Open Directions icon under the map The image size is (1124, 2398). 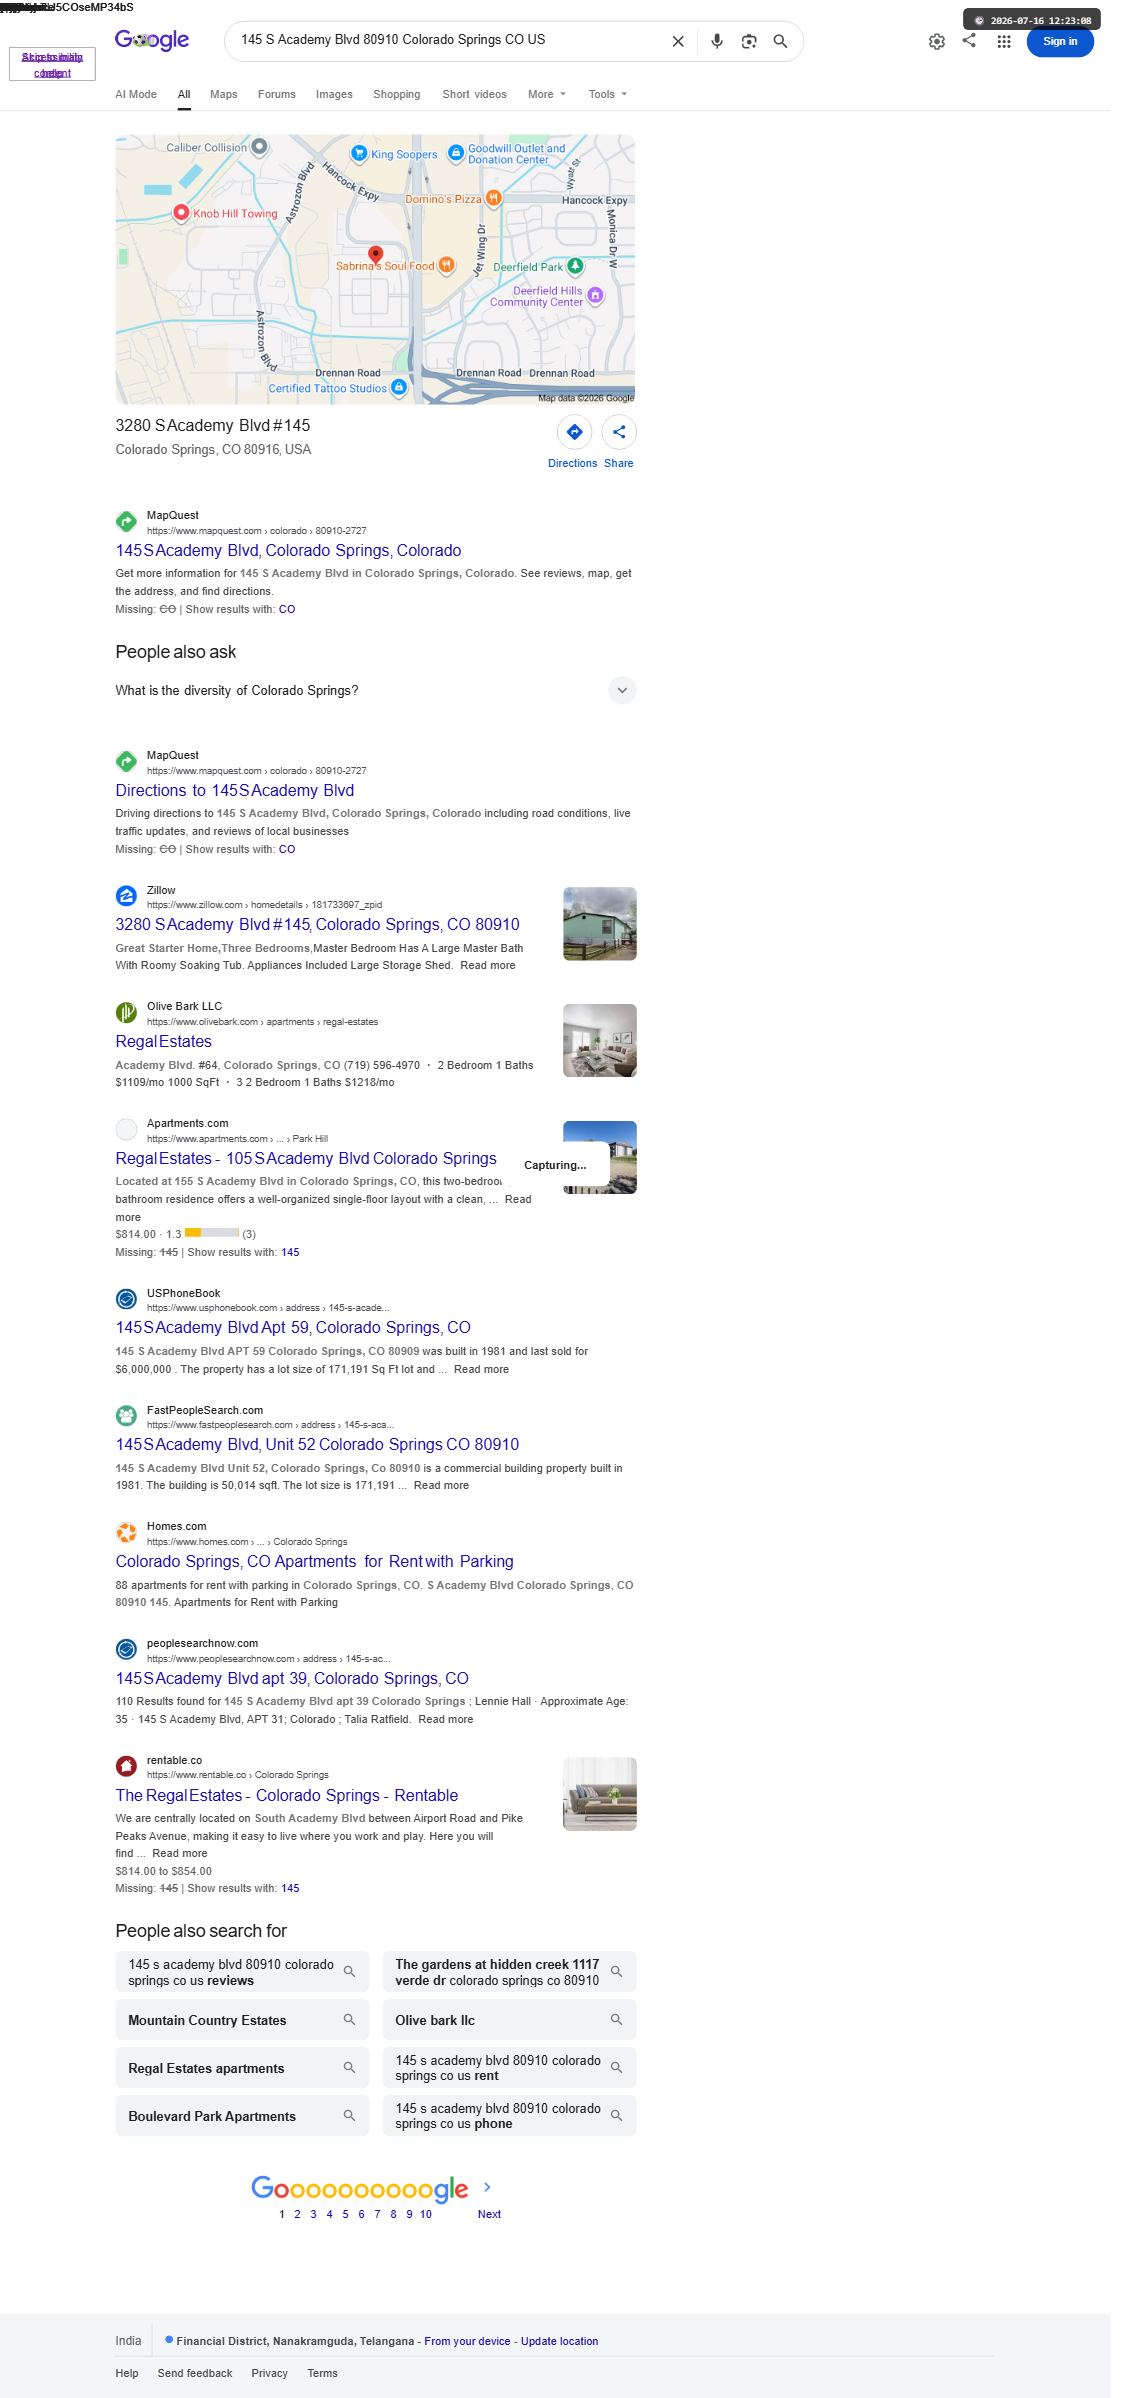pyautogui.click(x=574, y=432)
